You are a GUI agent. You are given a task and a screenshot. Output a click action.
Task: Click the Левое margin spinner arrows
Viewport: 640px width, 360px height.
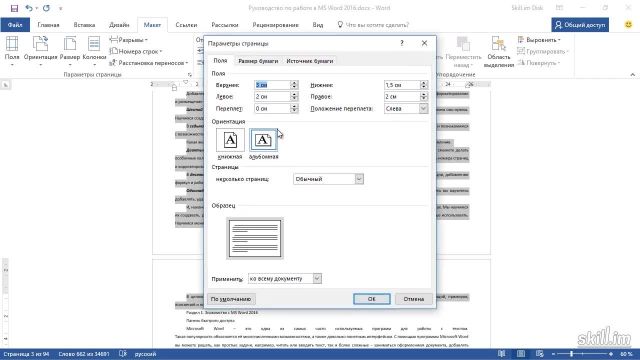pyautogui.click(x=294, y=97)
